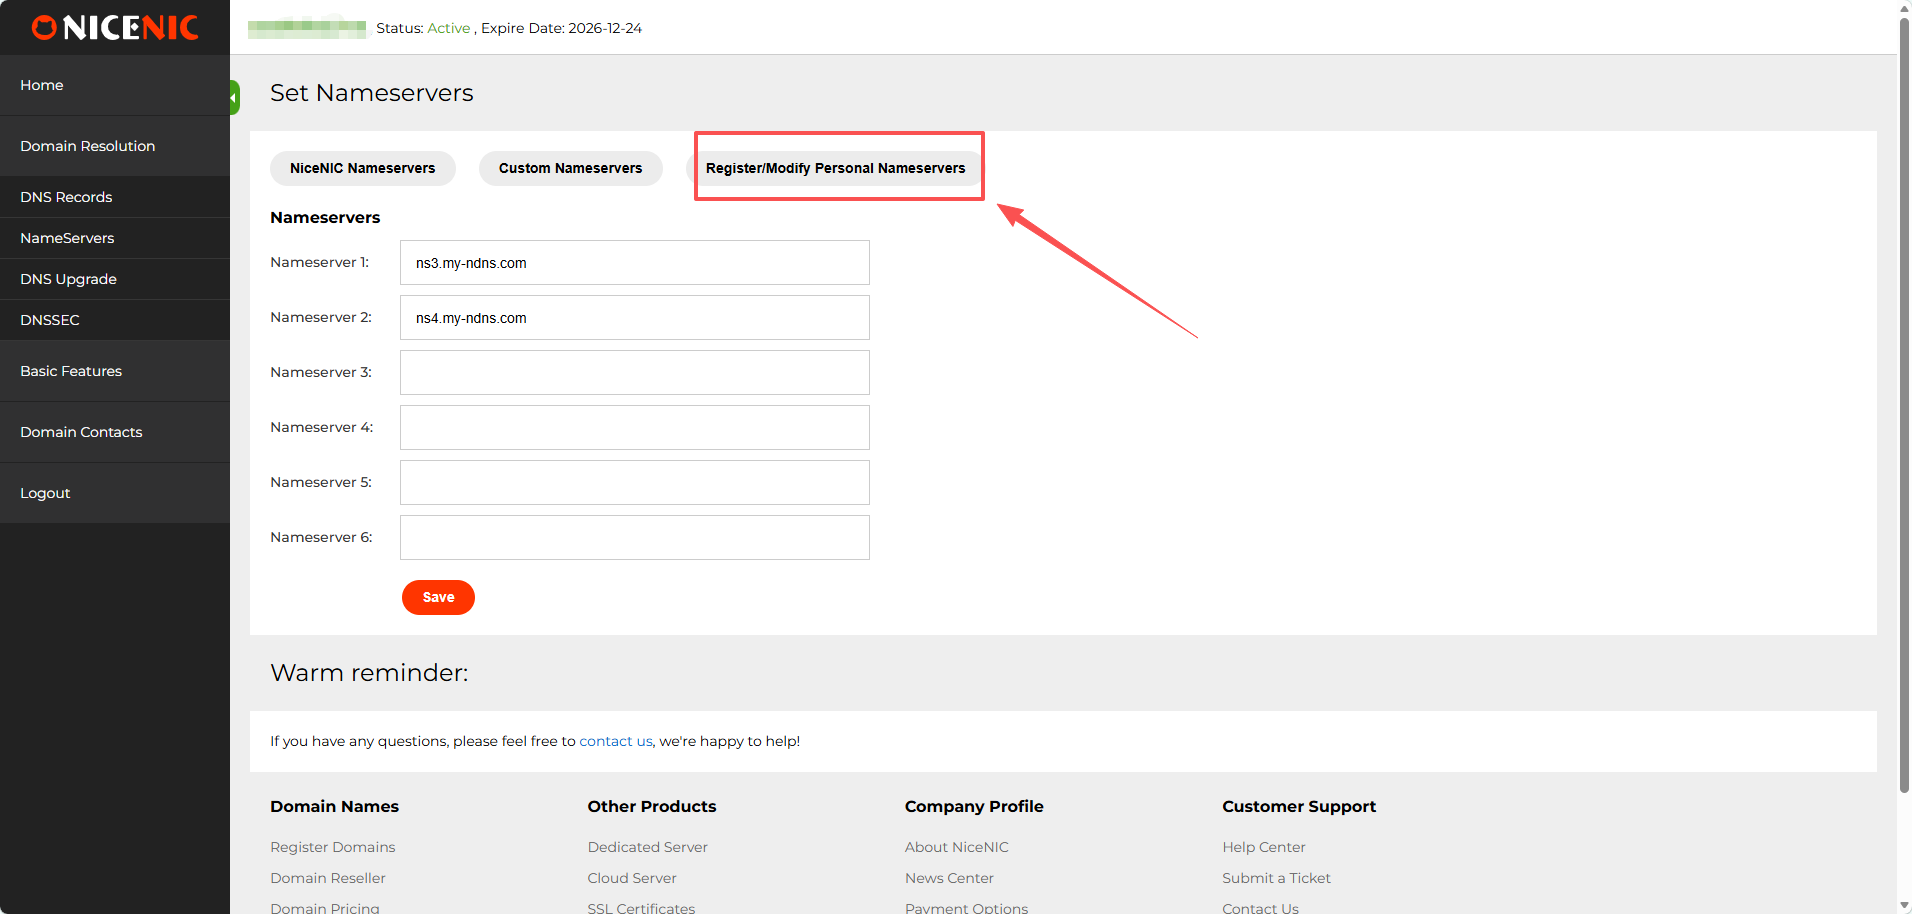Screen dimensions: 1912x914
Task: Open Domain Contacts page
Action: click(x=81, y=432)
